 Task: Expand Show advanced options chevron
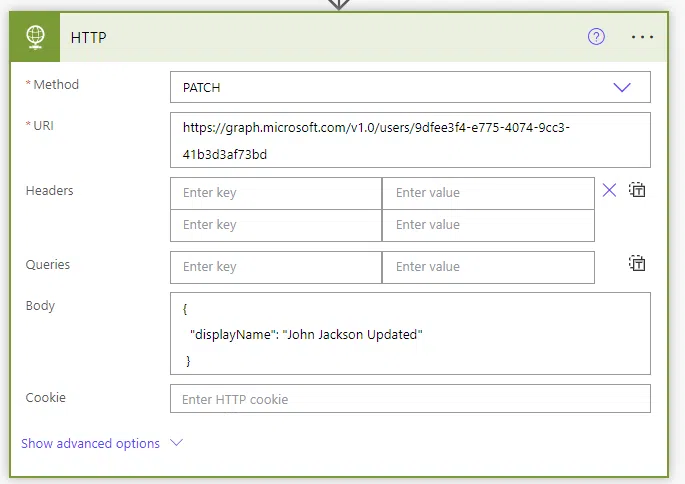(176, 443)
